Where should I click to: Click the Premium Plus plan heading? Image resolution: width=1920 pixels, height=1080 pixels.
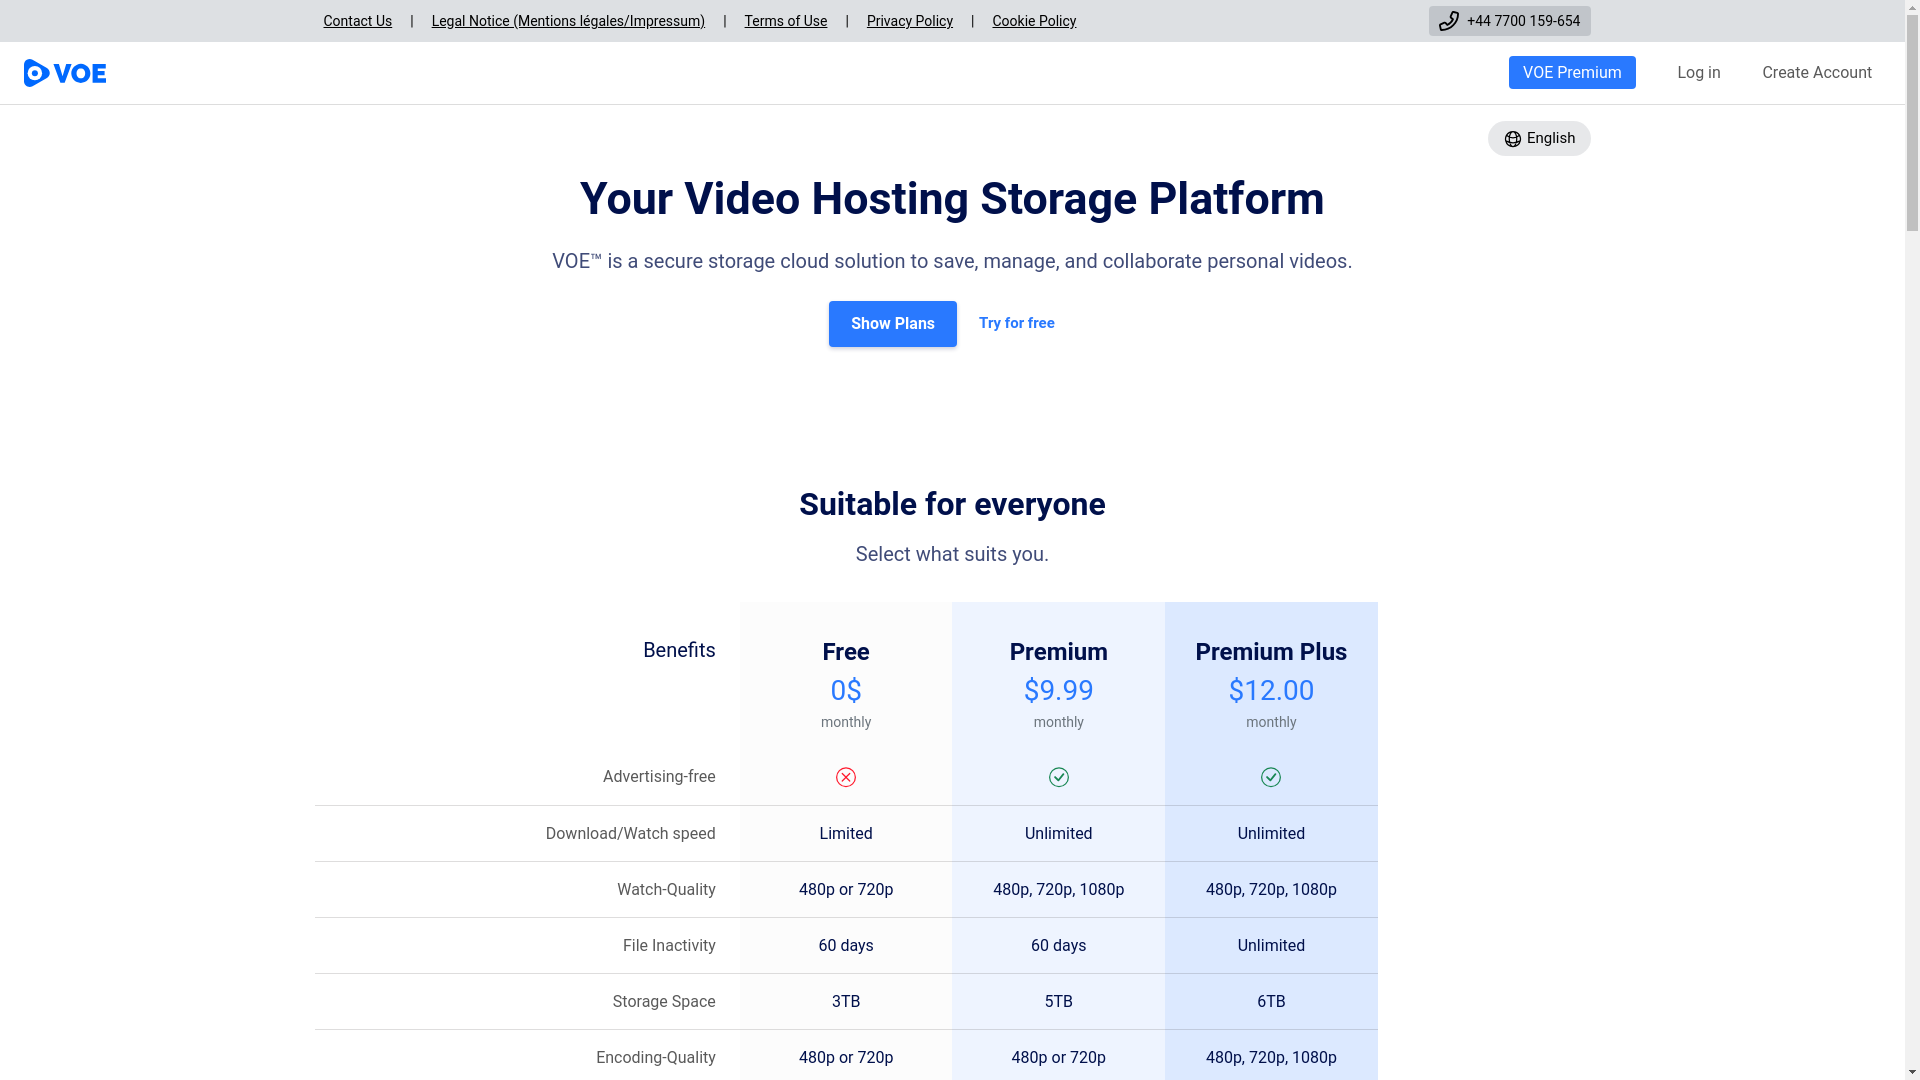(x=1271, y=652)
